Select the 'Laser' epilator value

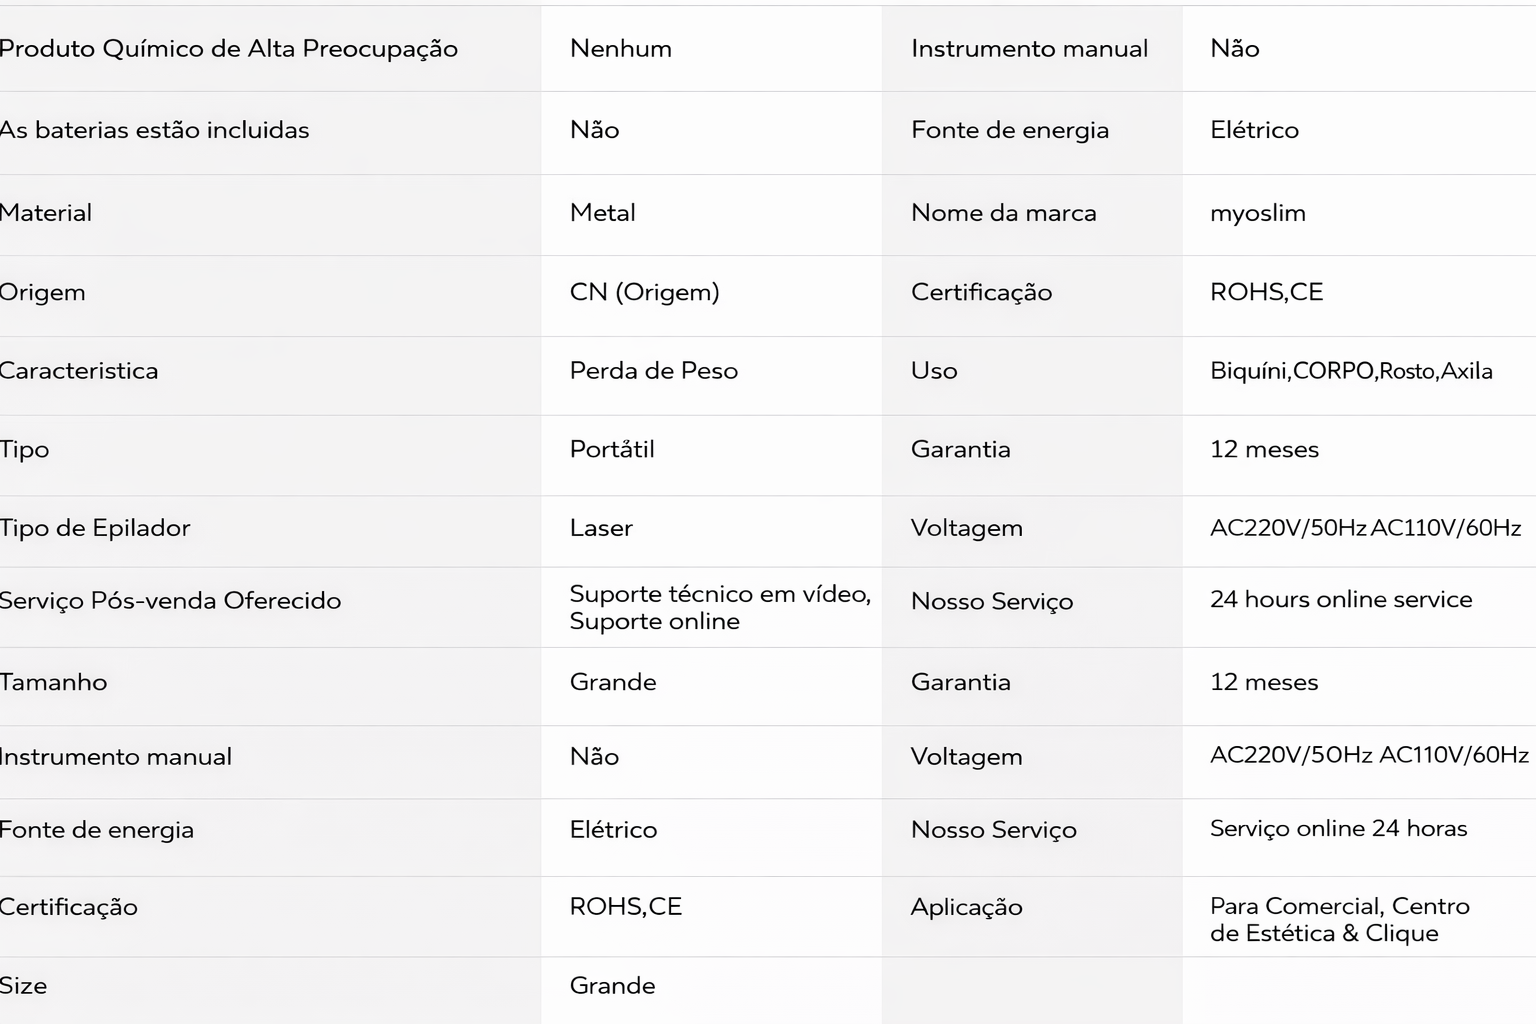601,528
